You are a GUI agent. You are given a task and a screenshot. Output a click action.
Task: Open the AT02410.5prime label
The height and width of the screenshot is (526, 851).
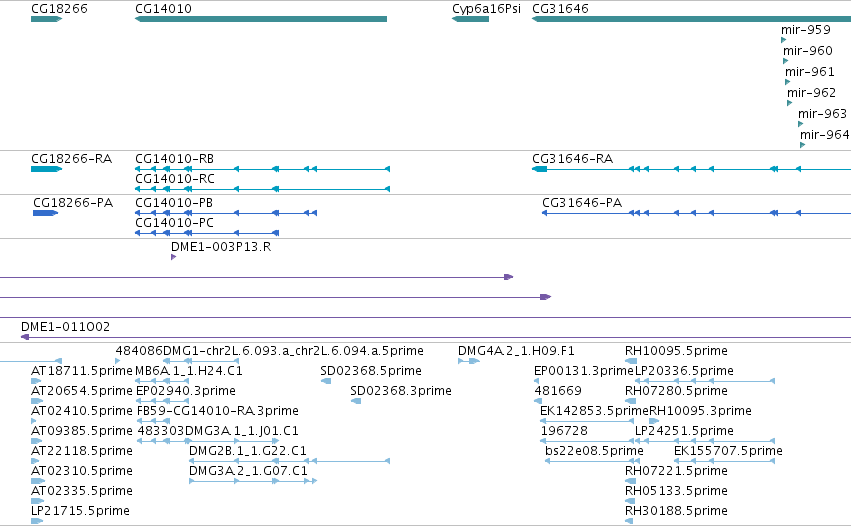coord(82,411)
